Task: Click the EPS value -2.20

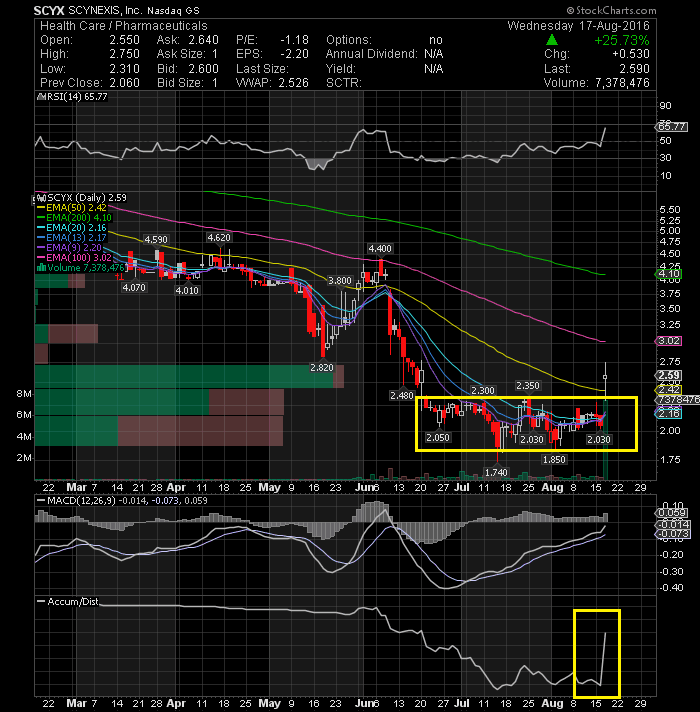Action: [294, 54]
